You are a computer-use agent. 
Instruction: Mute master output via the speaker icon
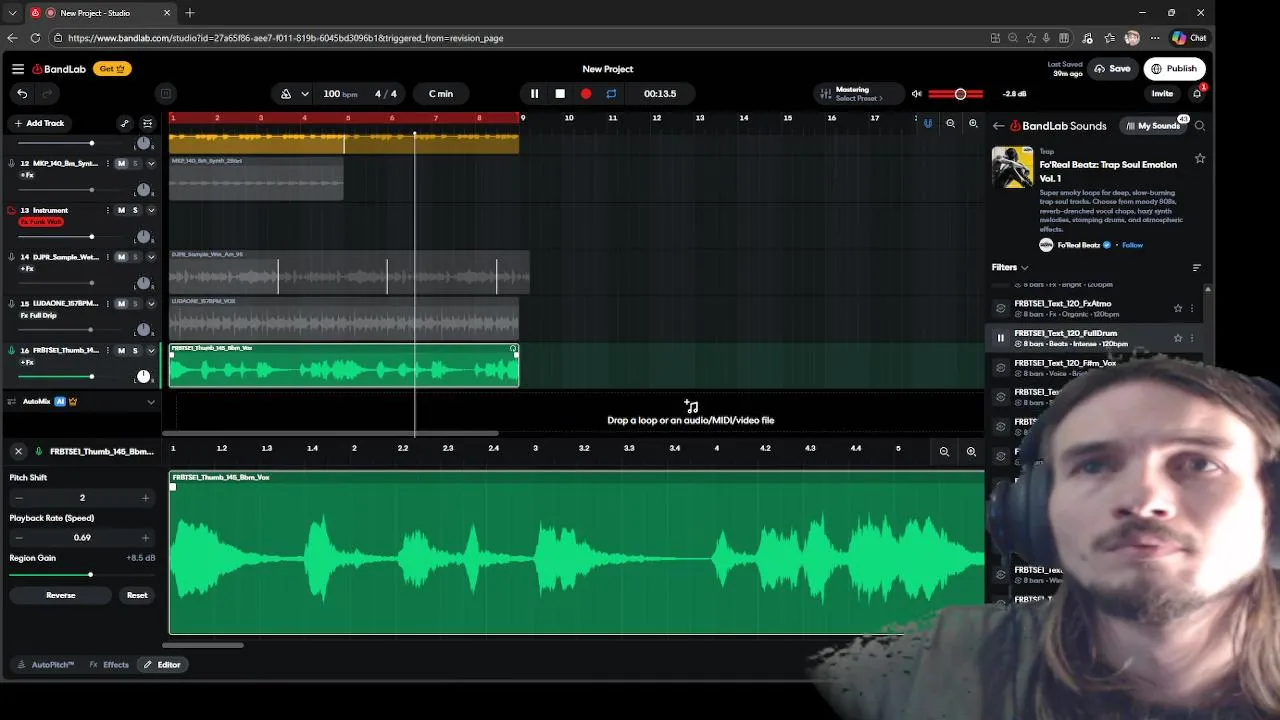pos(916,94)
